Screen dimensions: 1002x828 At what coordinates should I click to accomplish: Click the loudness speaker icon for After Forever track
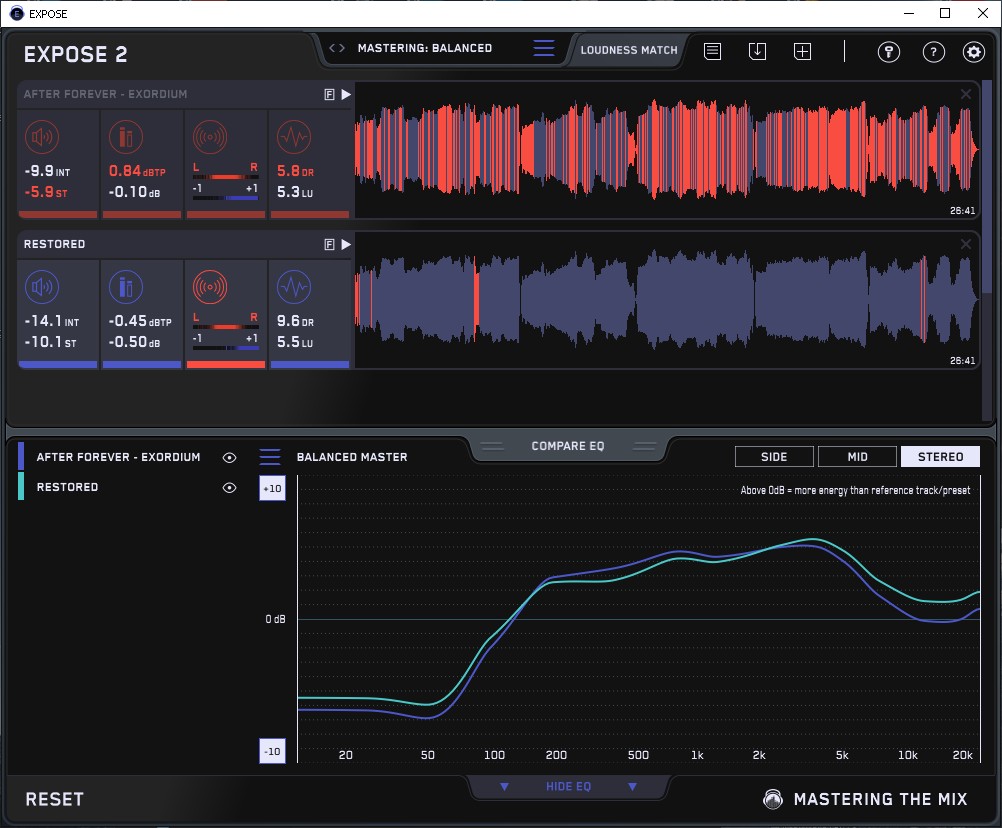tap(41, 138)
